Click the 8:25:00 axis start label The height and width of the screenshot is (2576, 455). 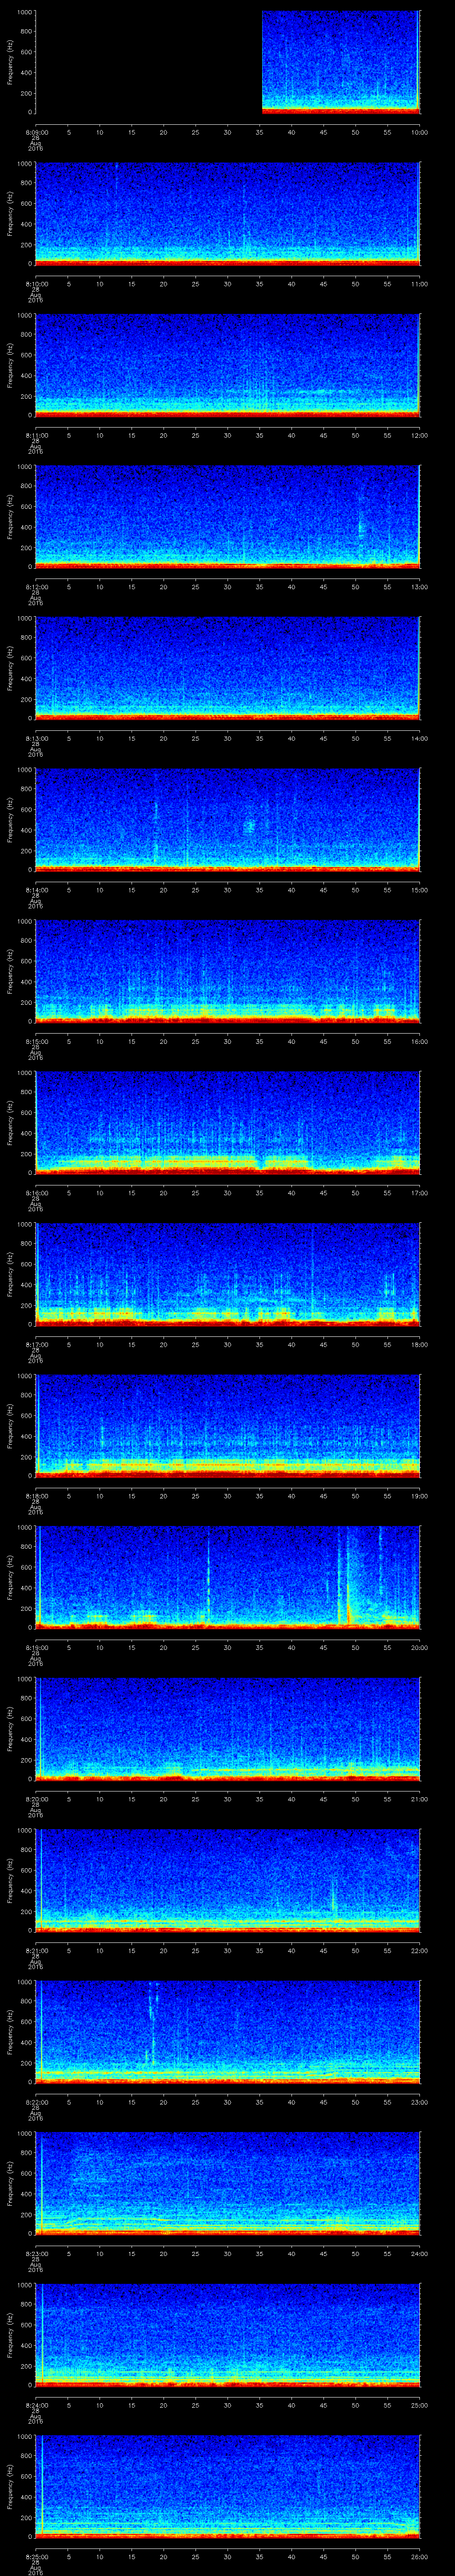tap(36, 2556)
